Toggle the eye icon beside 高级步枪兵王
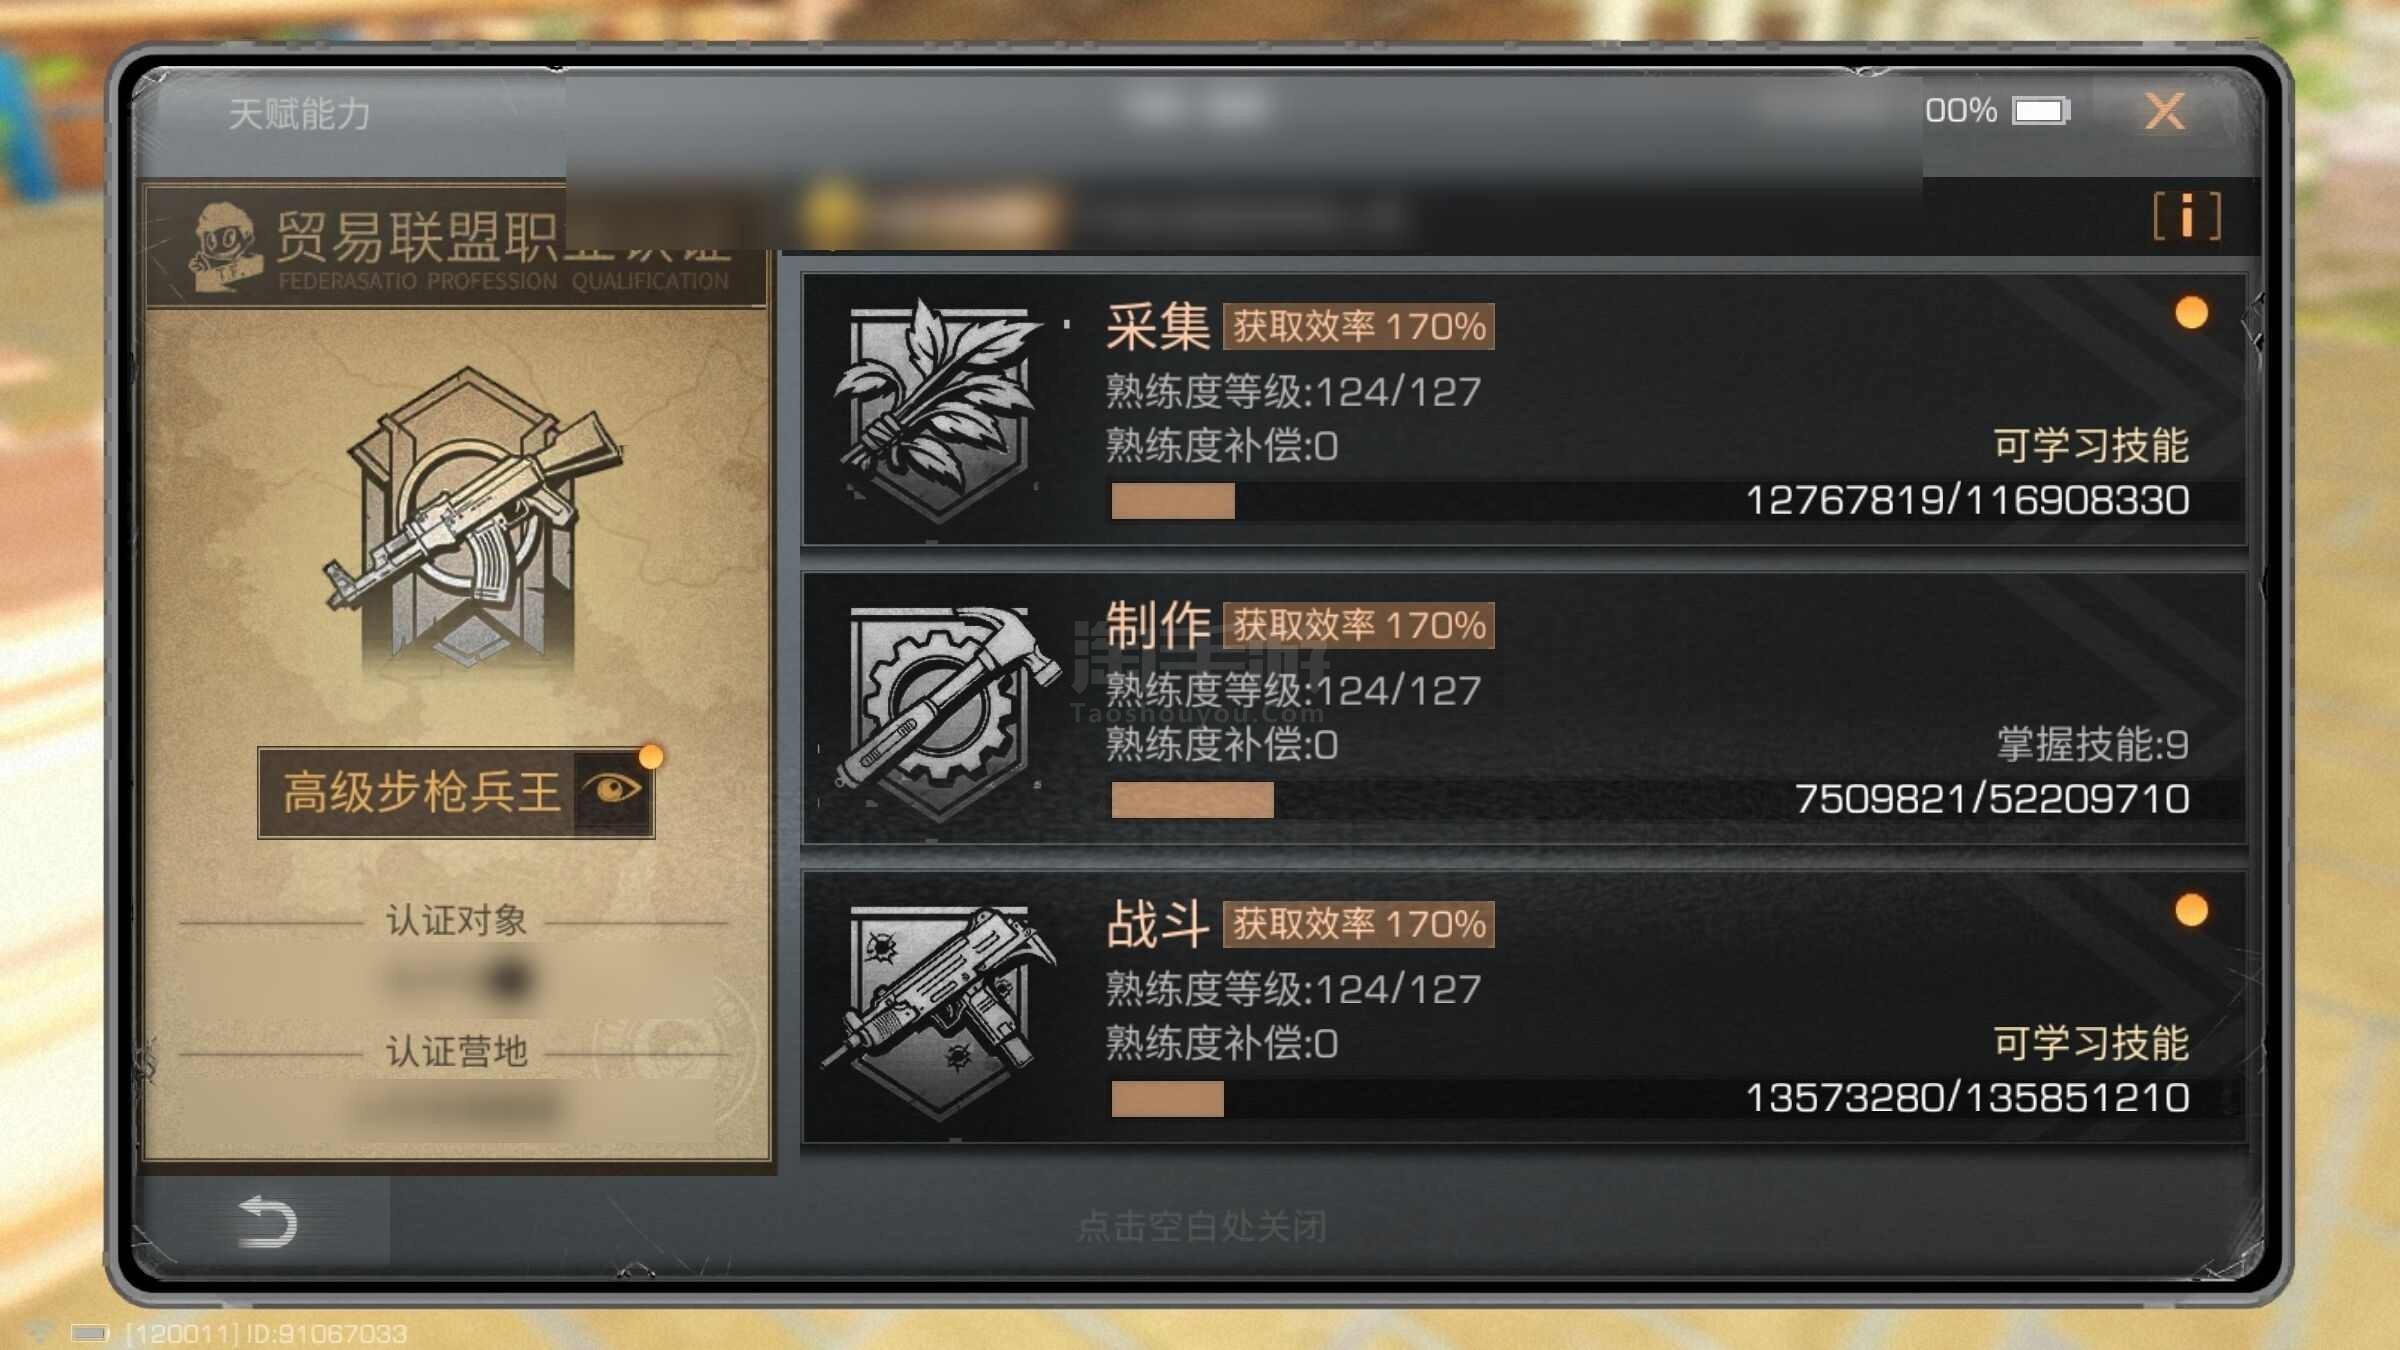Screen dimensions: 2400x1350 614,790
